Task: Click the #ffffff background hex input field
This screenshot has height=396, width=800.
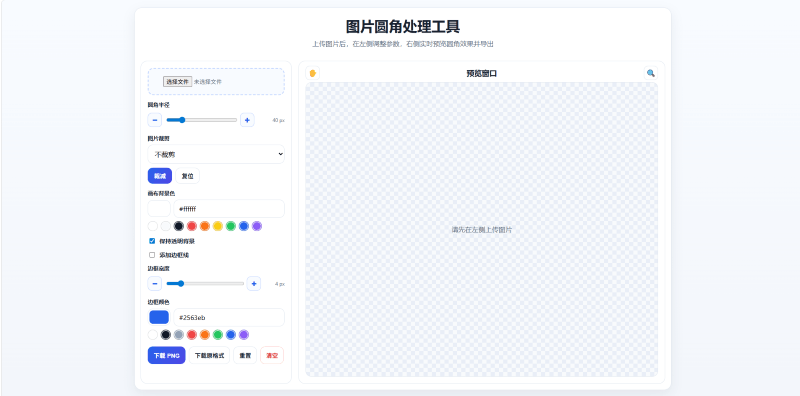Action: coord(229,209)
